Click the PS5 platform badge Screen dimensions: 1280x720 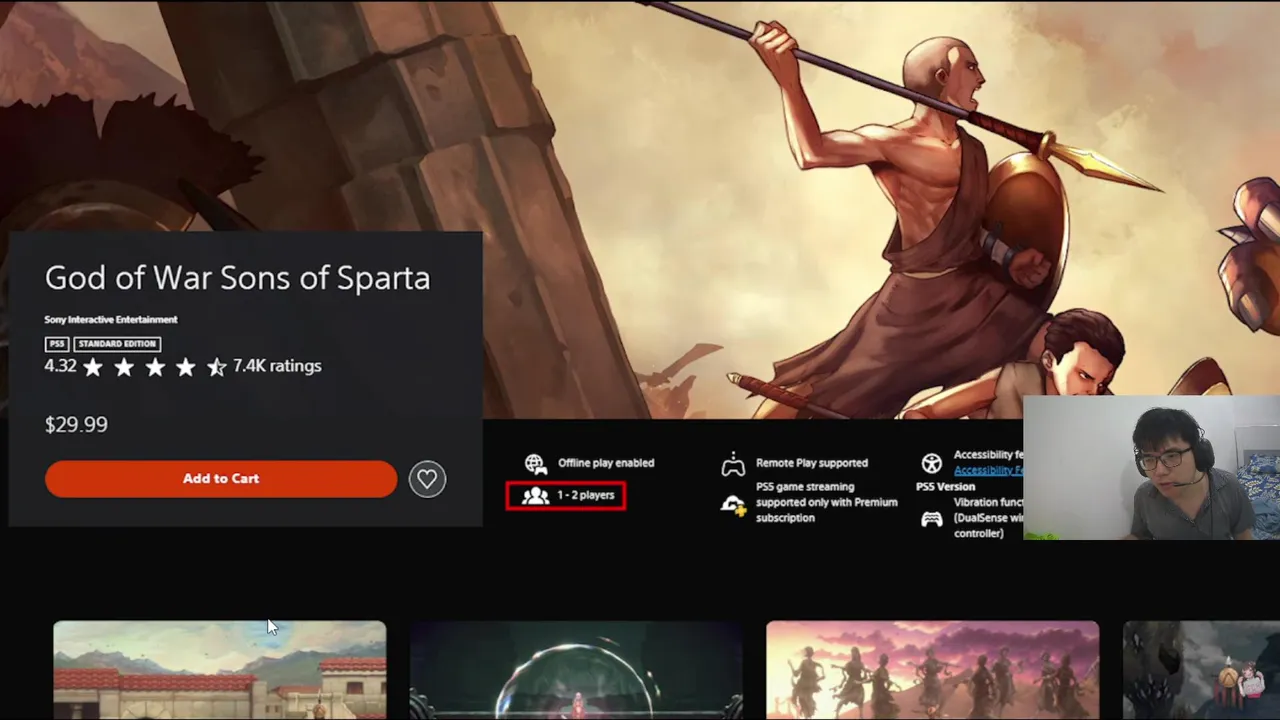[x=57, y=344]
